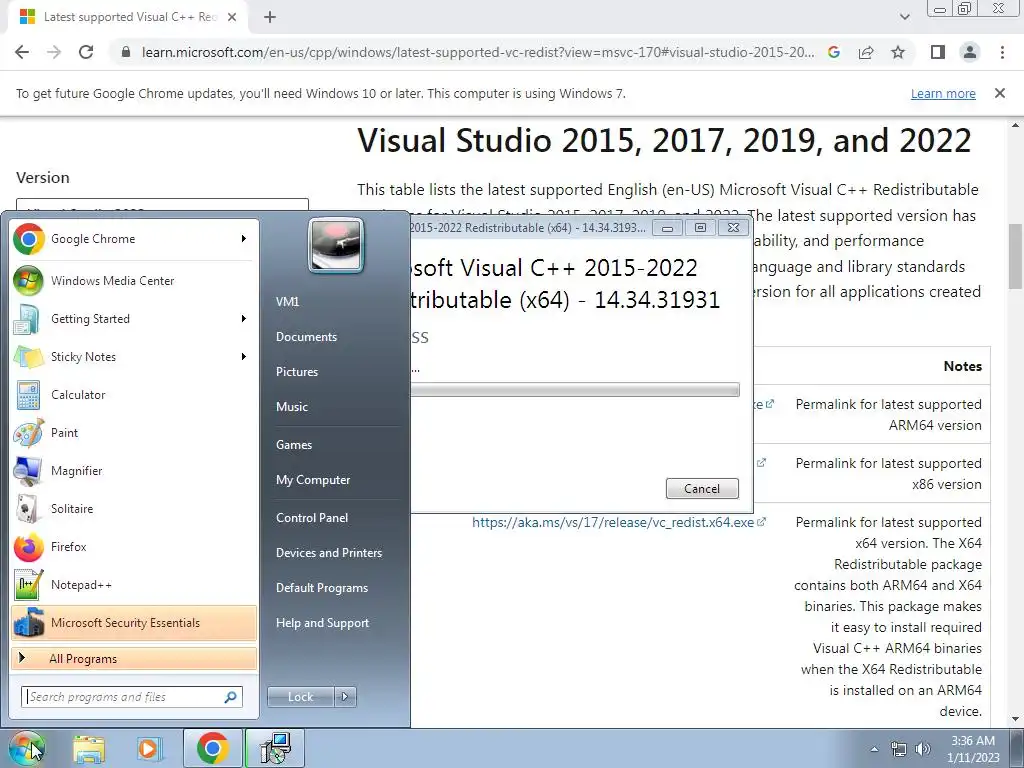This screenshot has width=1024, height=768.
Task: Click the user account picture
Action: [x=336, y=246]
